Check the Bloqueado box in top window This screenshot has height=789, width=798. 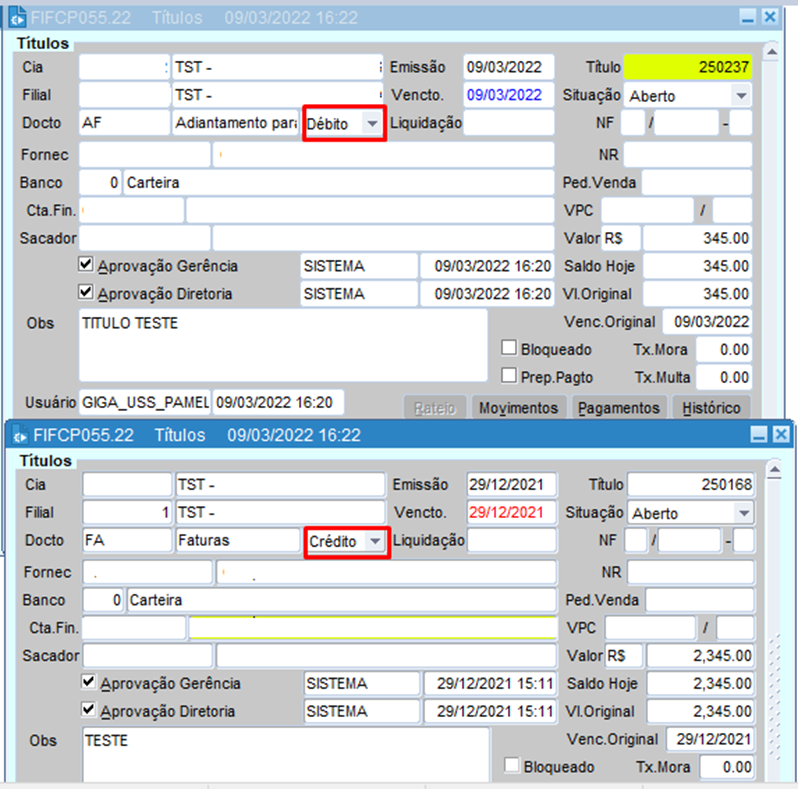click(508, 348)
